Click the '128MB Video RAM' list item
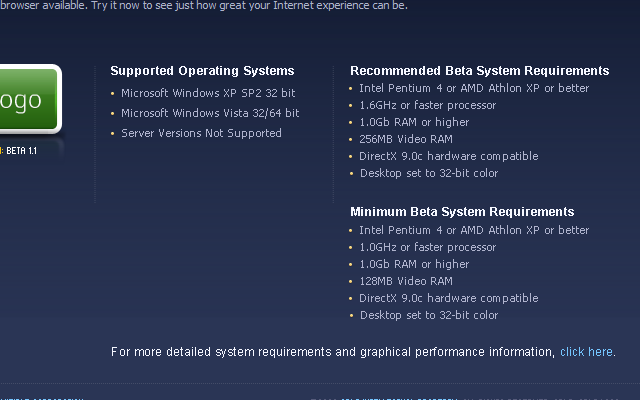This screenshot has height=400, width=640. [x=406, y=281]
